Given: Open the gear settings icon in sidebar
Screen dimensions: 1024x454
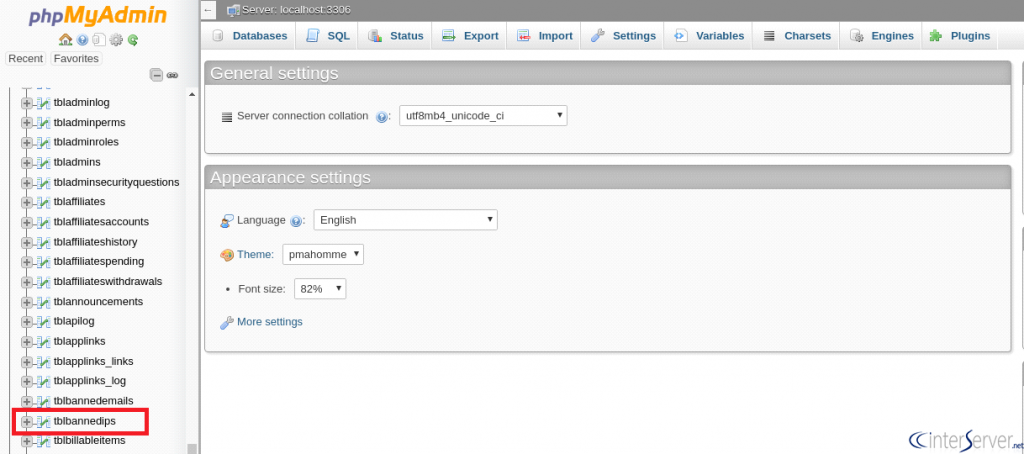Looking at the screenshot, I should coord(116,40).
